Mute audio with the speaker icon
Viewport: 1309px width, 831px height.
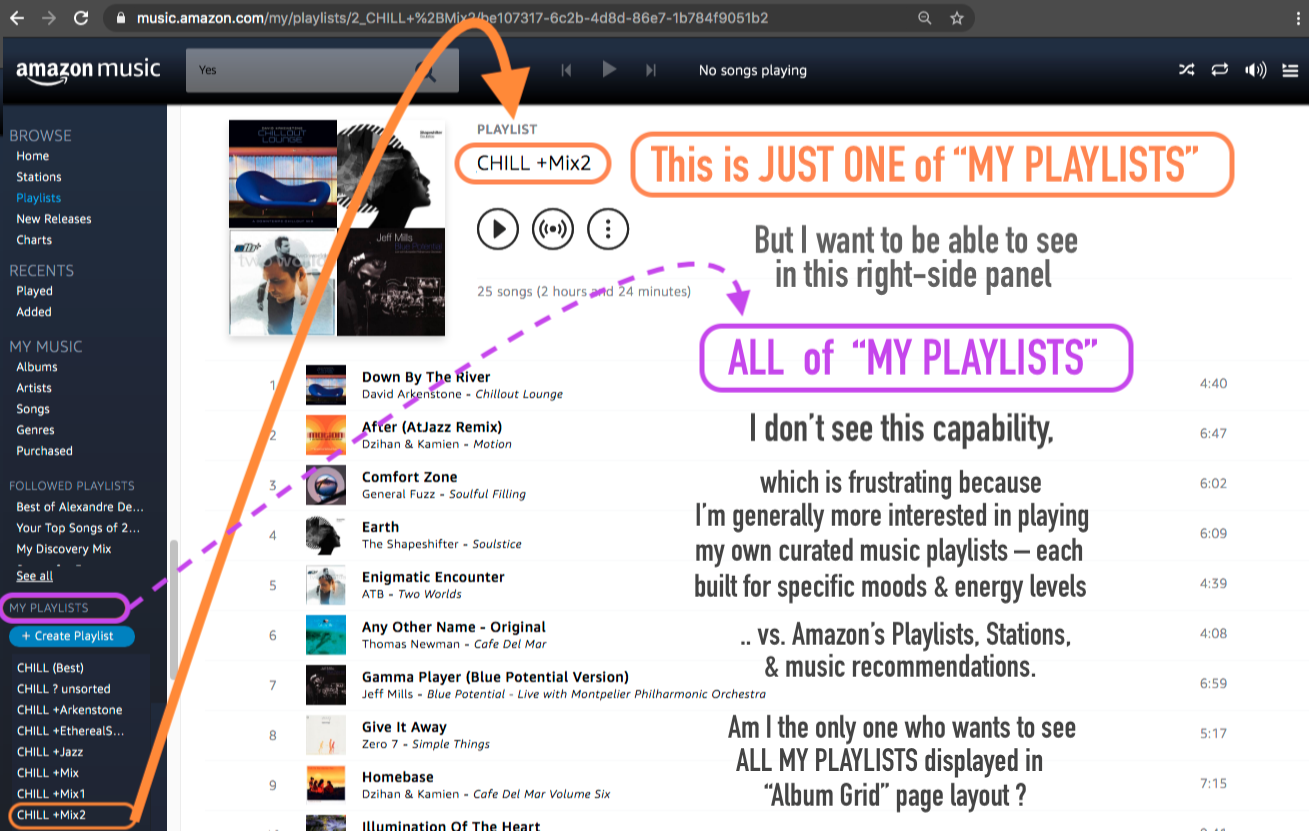tap(1255, 70)
